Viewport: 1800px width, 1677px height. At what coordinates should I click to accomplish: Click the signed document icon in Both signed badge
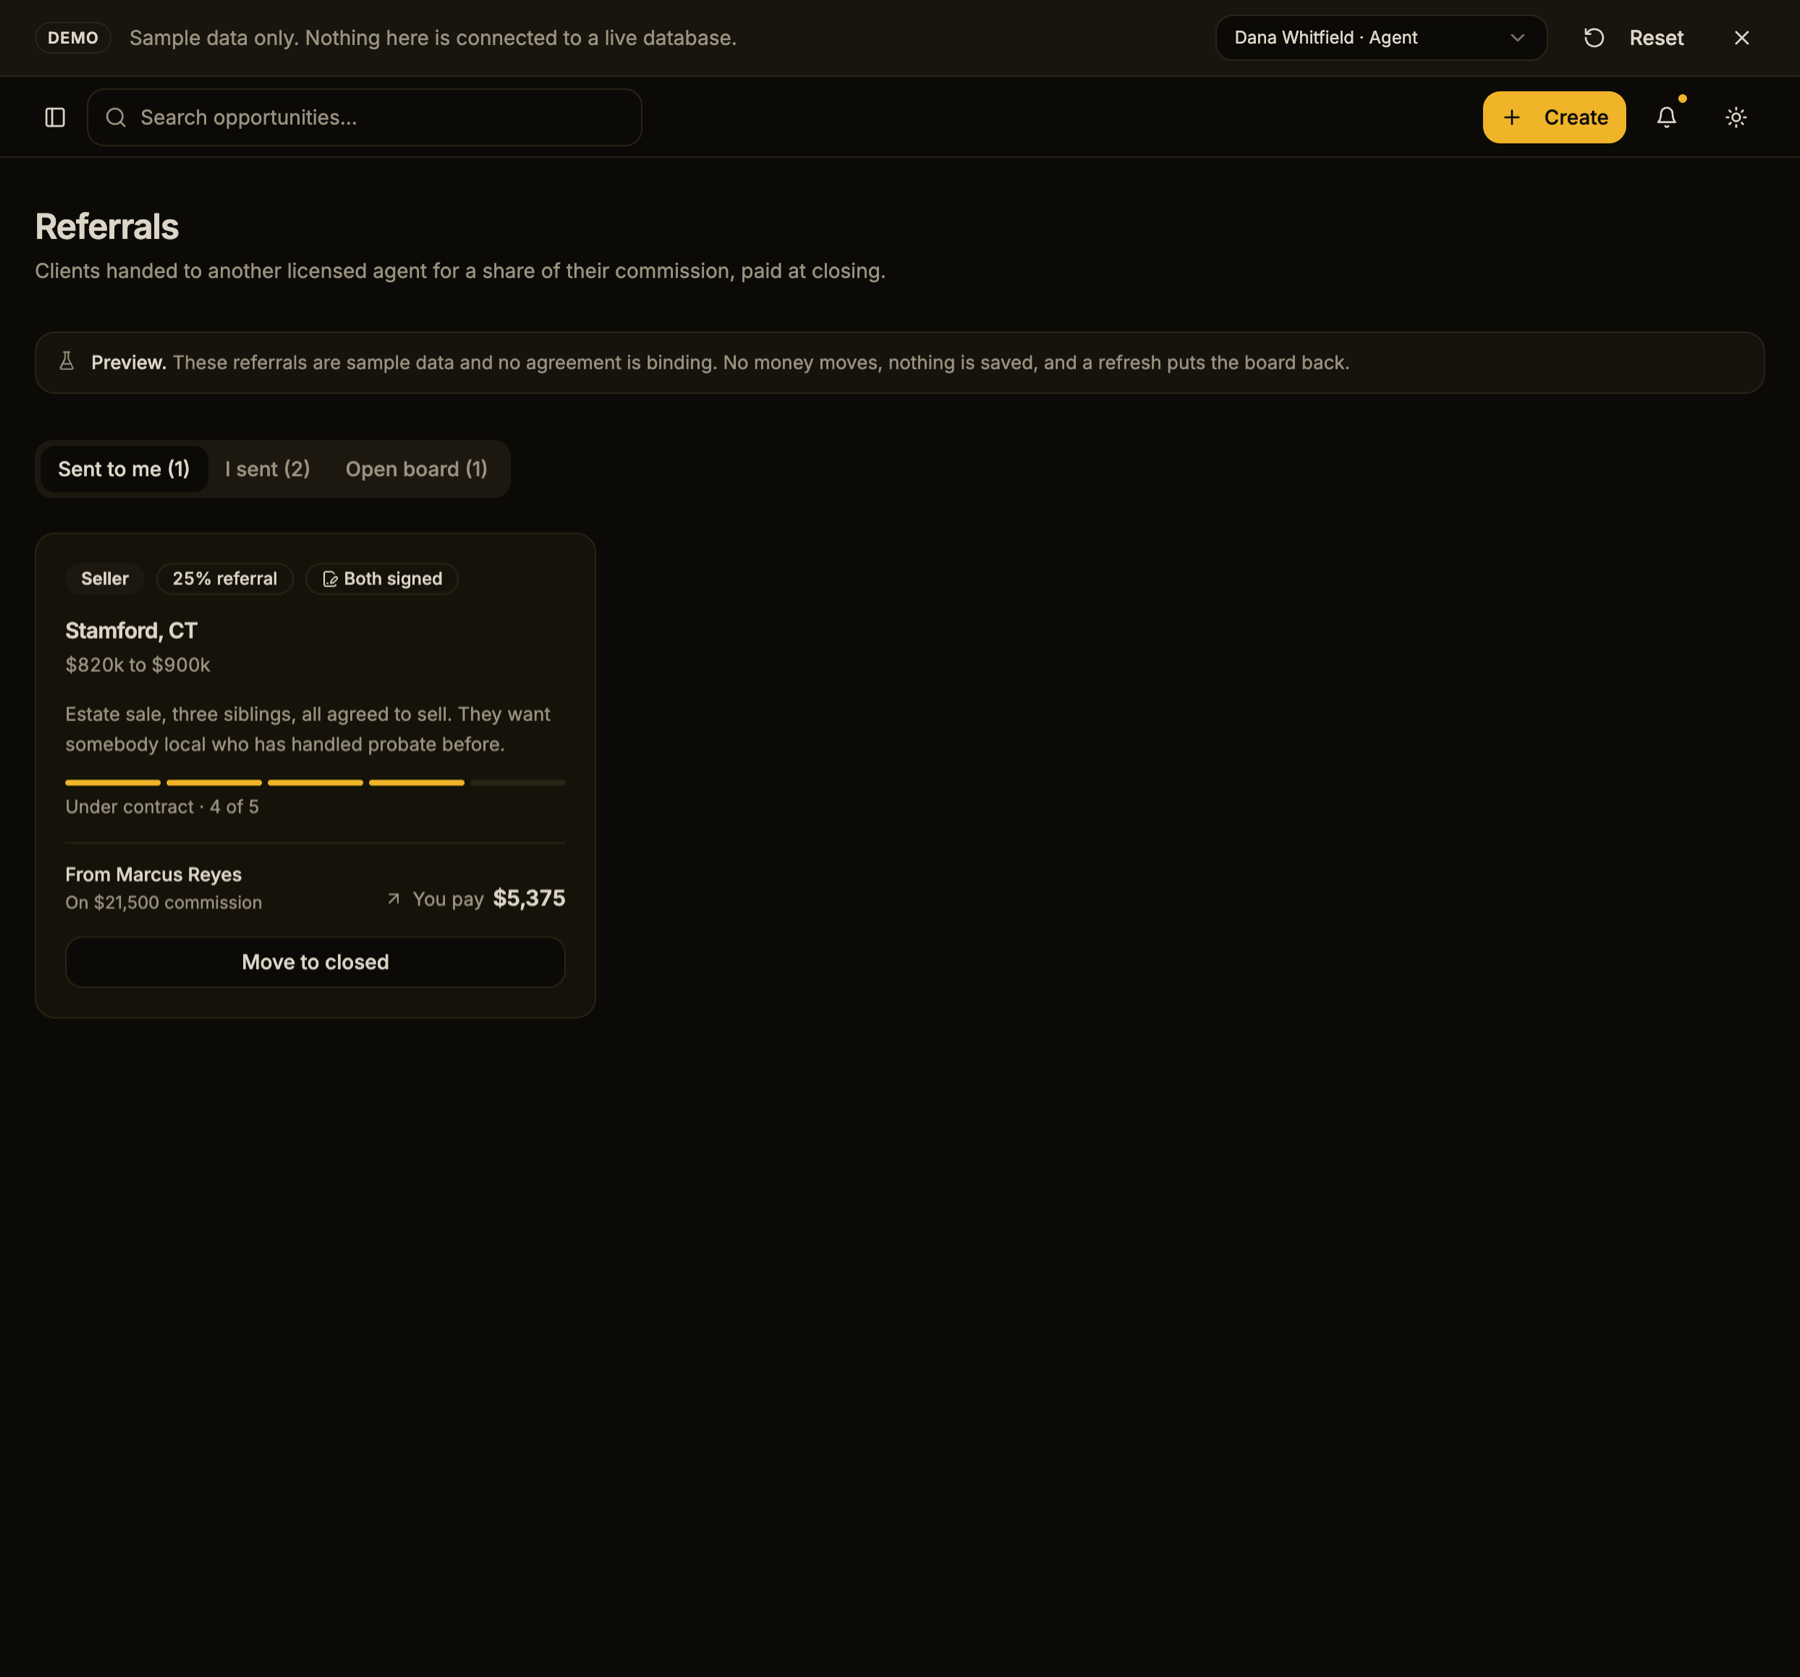pyautogui.click(x=329, y=579)
